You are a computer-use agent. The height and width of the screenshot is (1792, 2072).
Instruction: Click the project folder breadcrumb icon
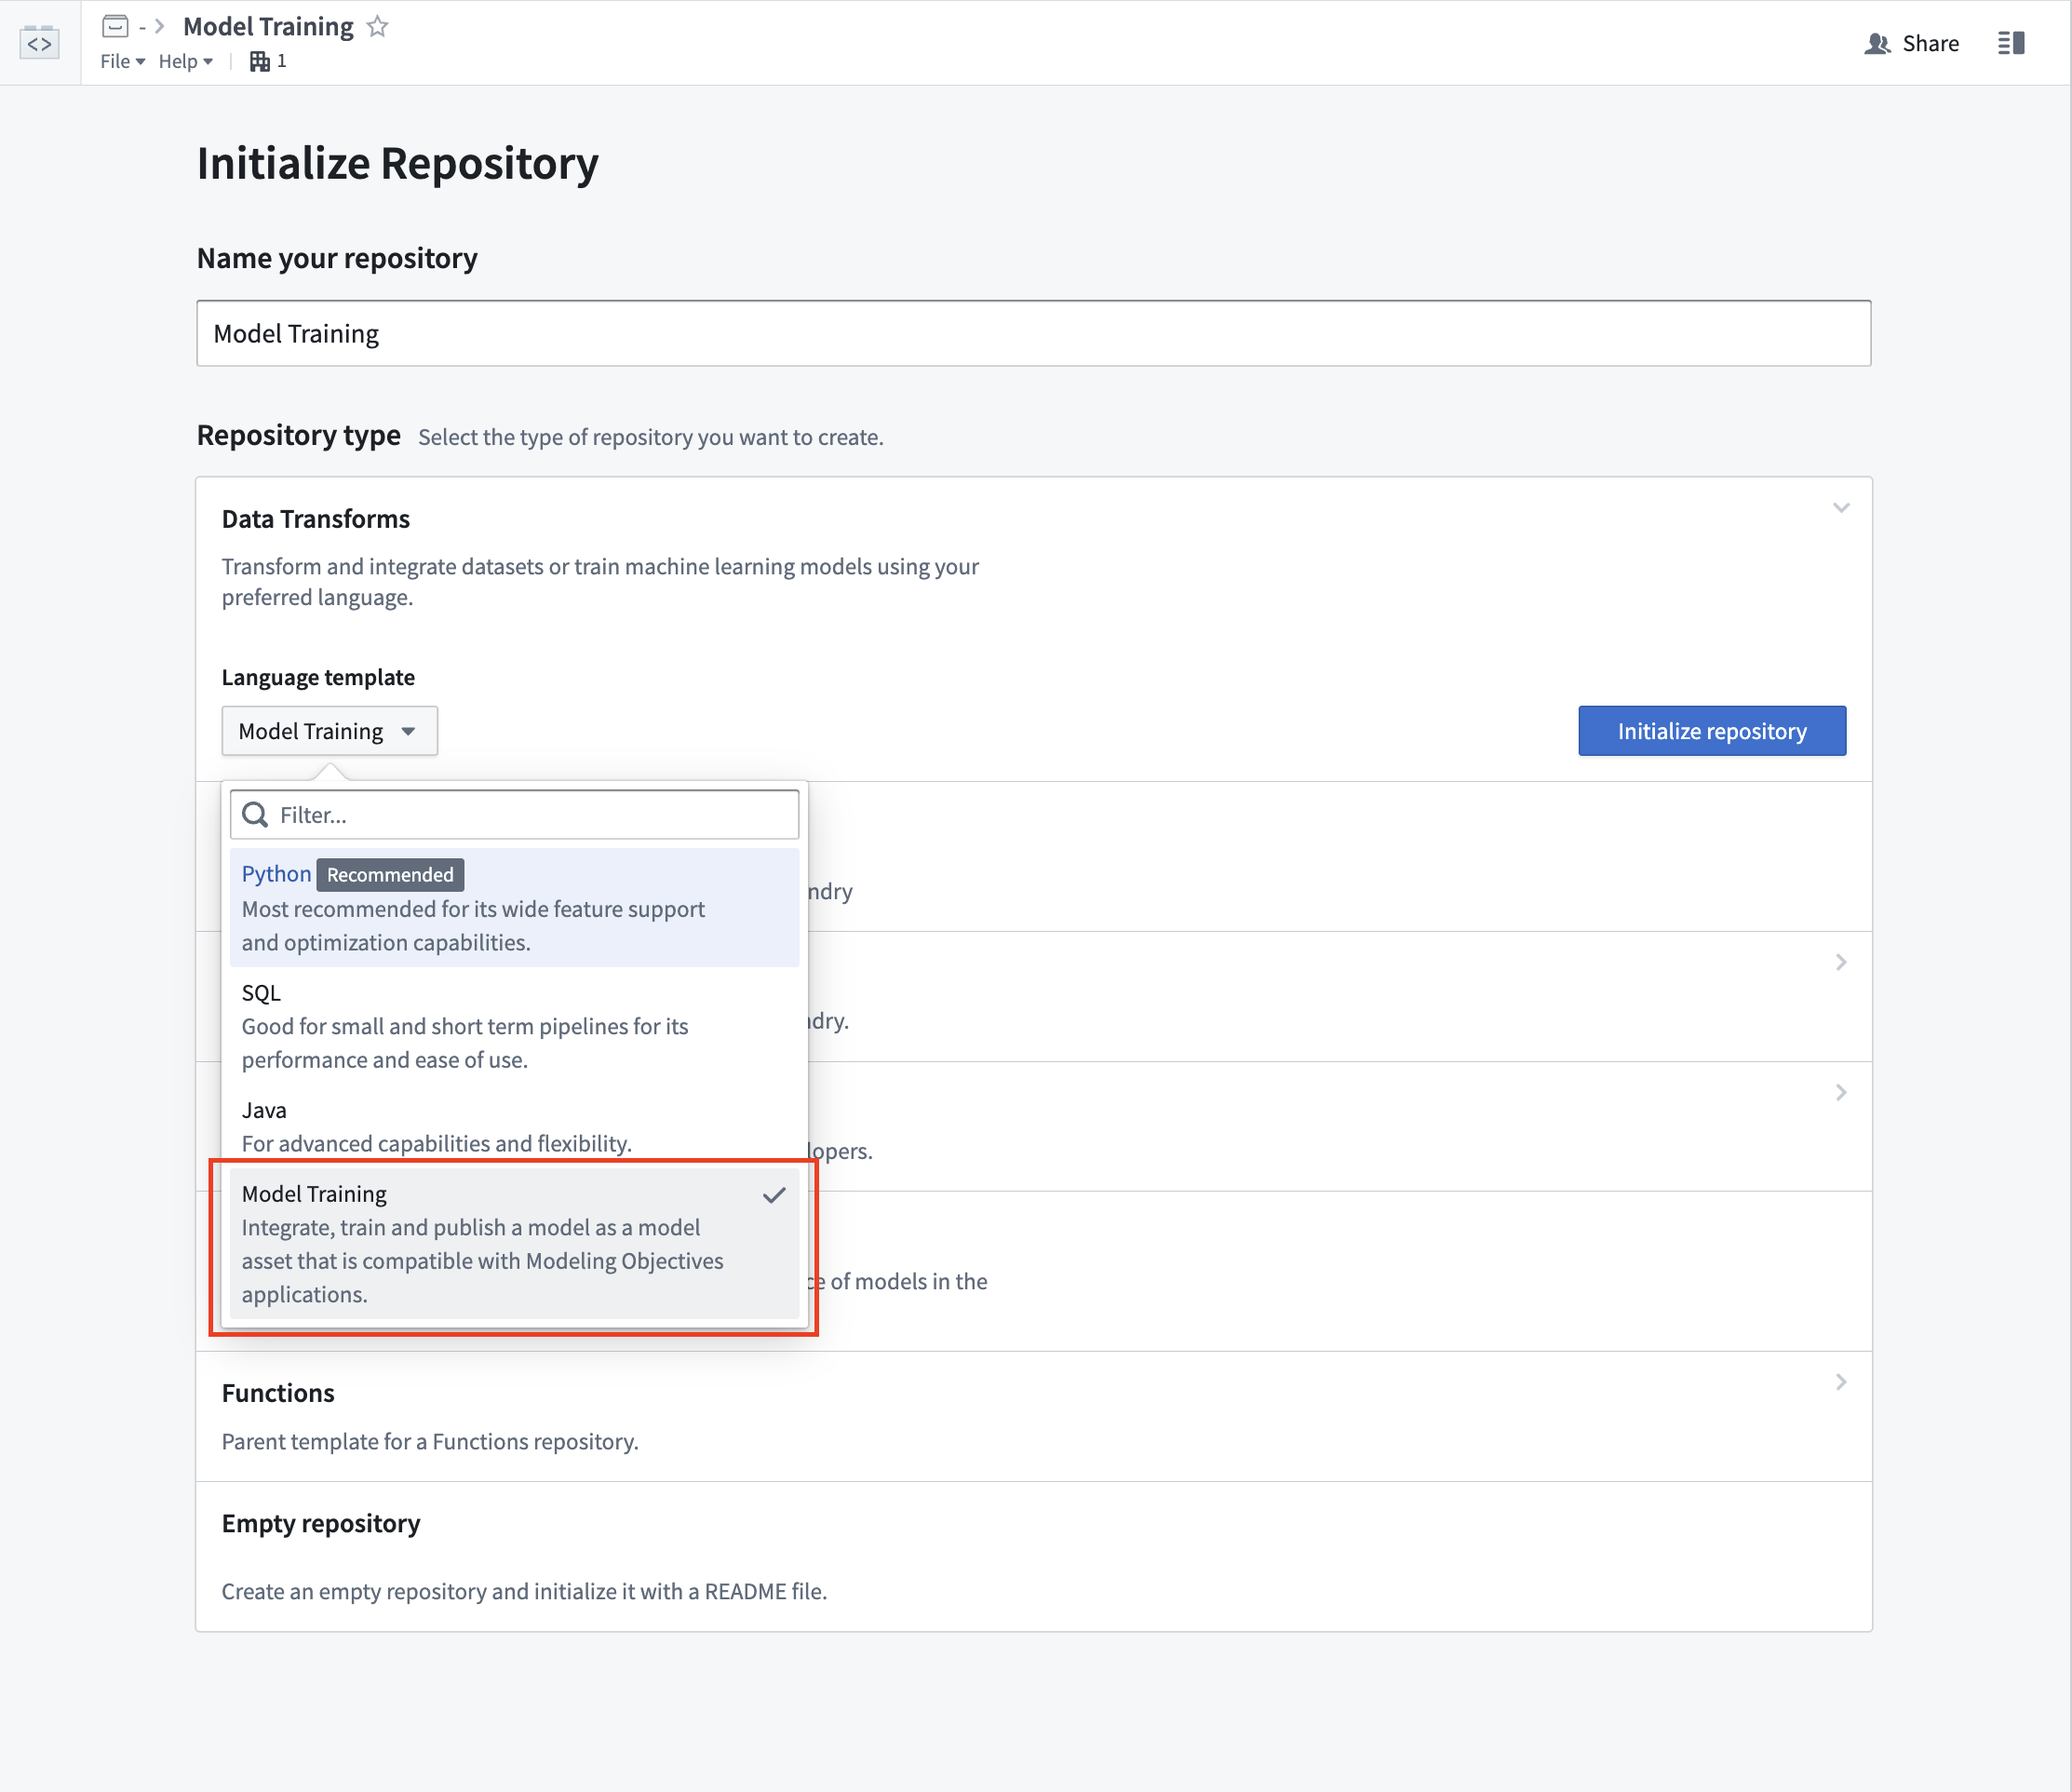point(116,26)
